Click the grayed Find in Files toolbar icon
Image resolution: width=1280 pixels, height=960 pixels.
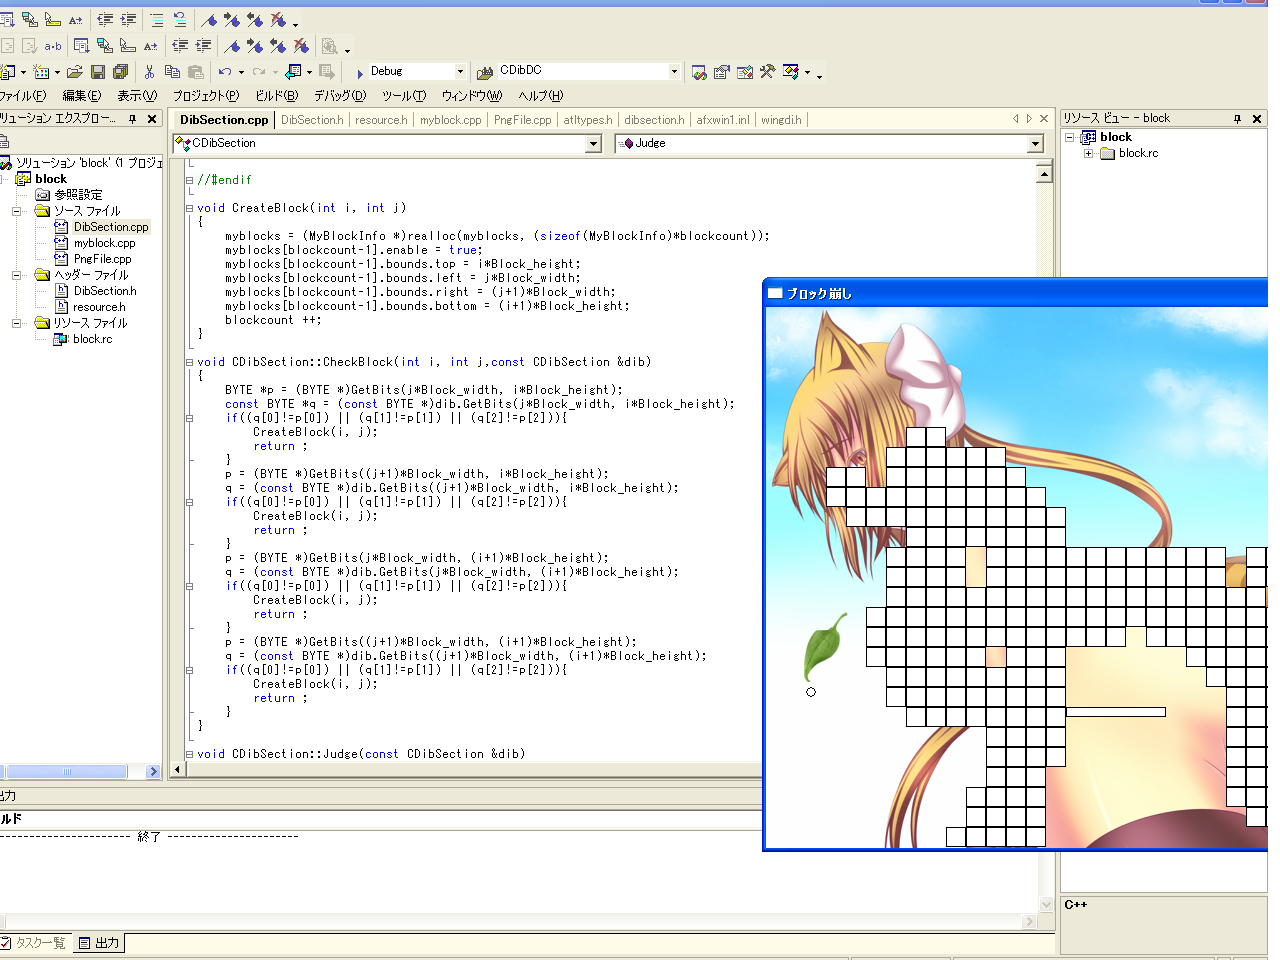329,46
